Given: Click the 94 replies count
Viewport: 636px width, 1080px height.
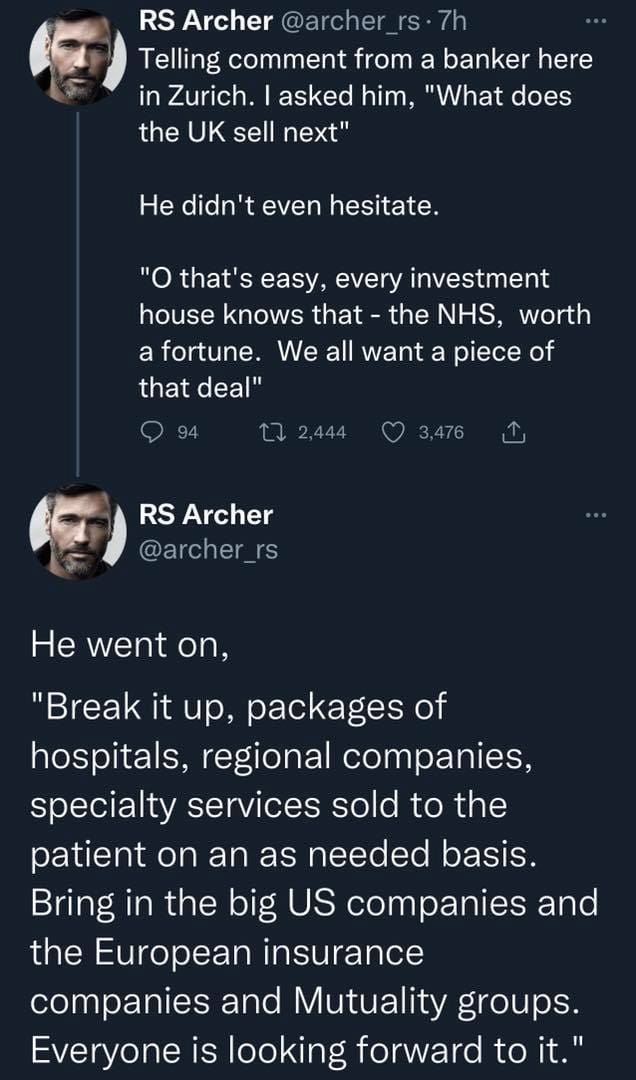Looking at the screenshot, I should (x=185, y=432).
